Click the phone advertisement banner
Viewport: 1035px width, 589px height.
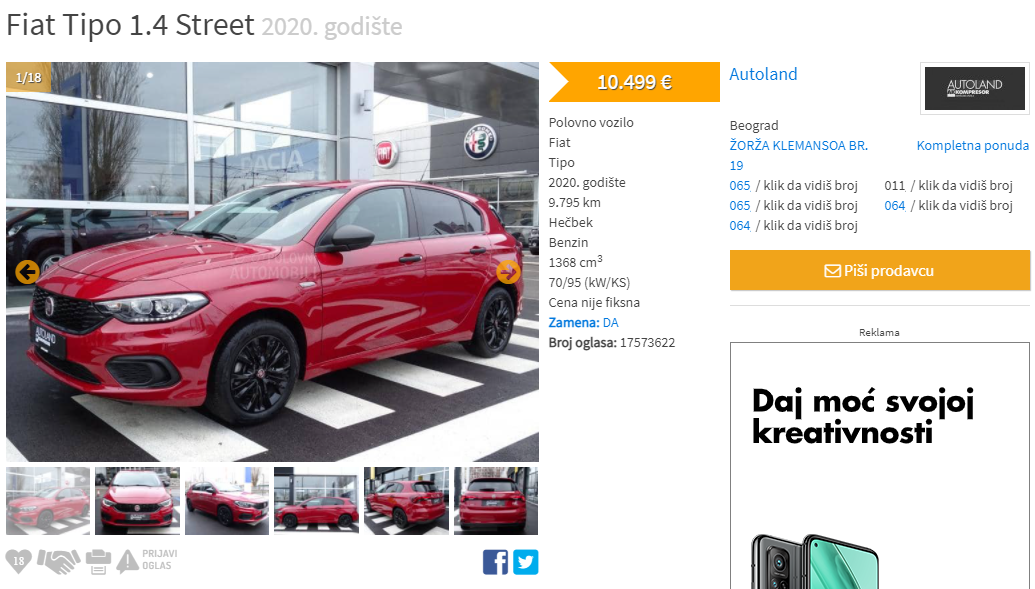[x=879, y=466]
